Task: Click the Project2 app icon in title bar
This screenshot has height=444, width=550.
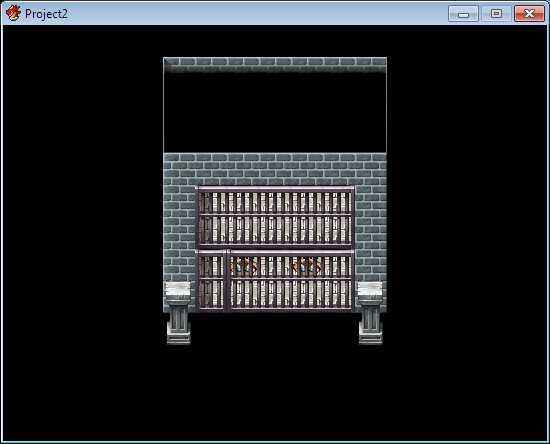Action: click(13, 14)
